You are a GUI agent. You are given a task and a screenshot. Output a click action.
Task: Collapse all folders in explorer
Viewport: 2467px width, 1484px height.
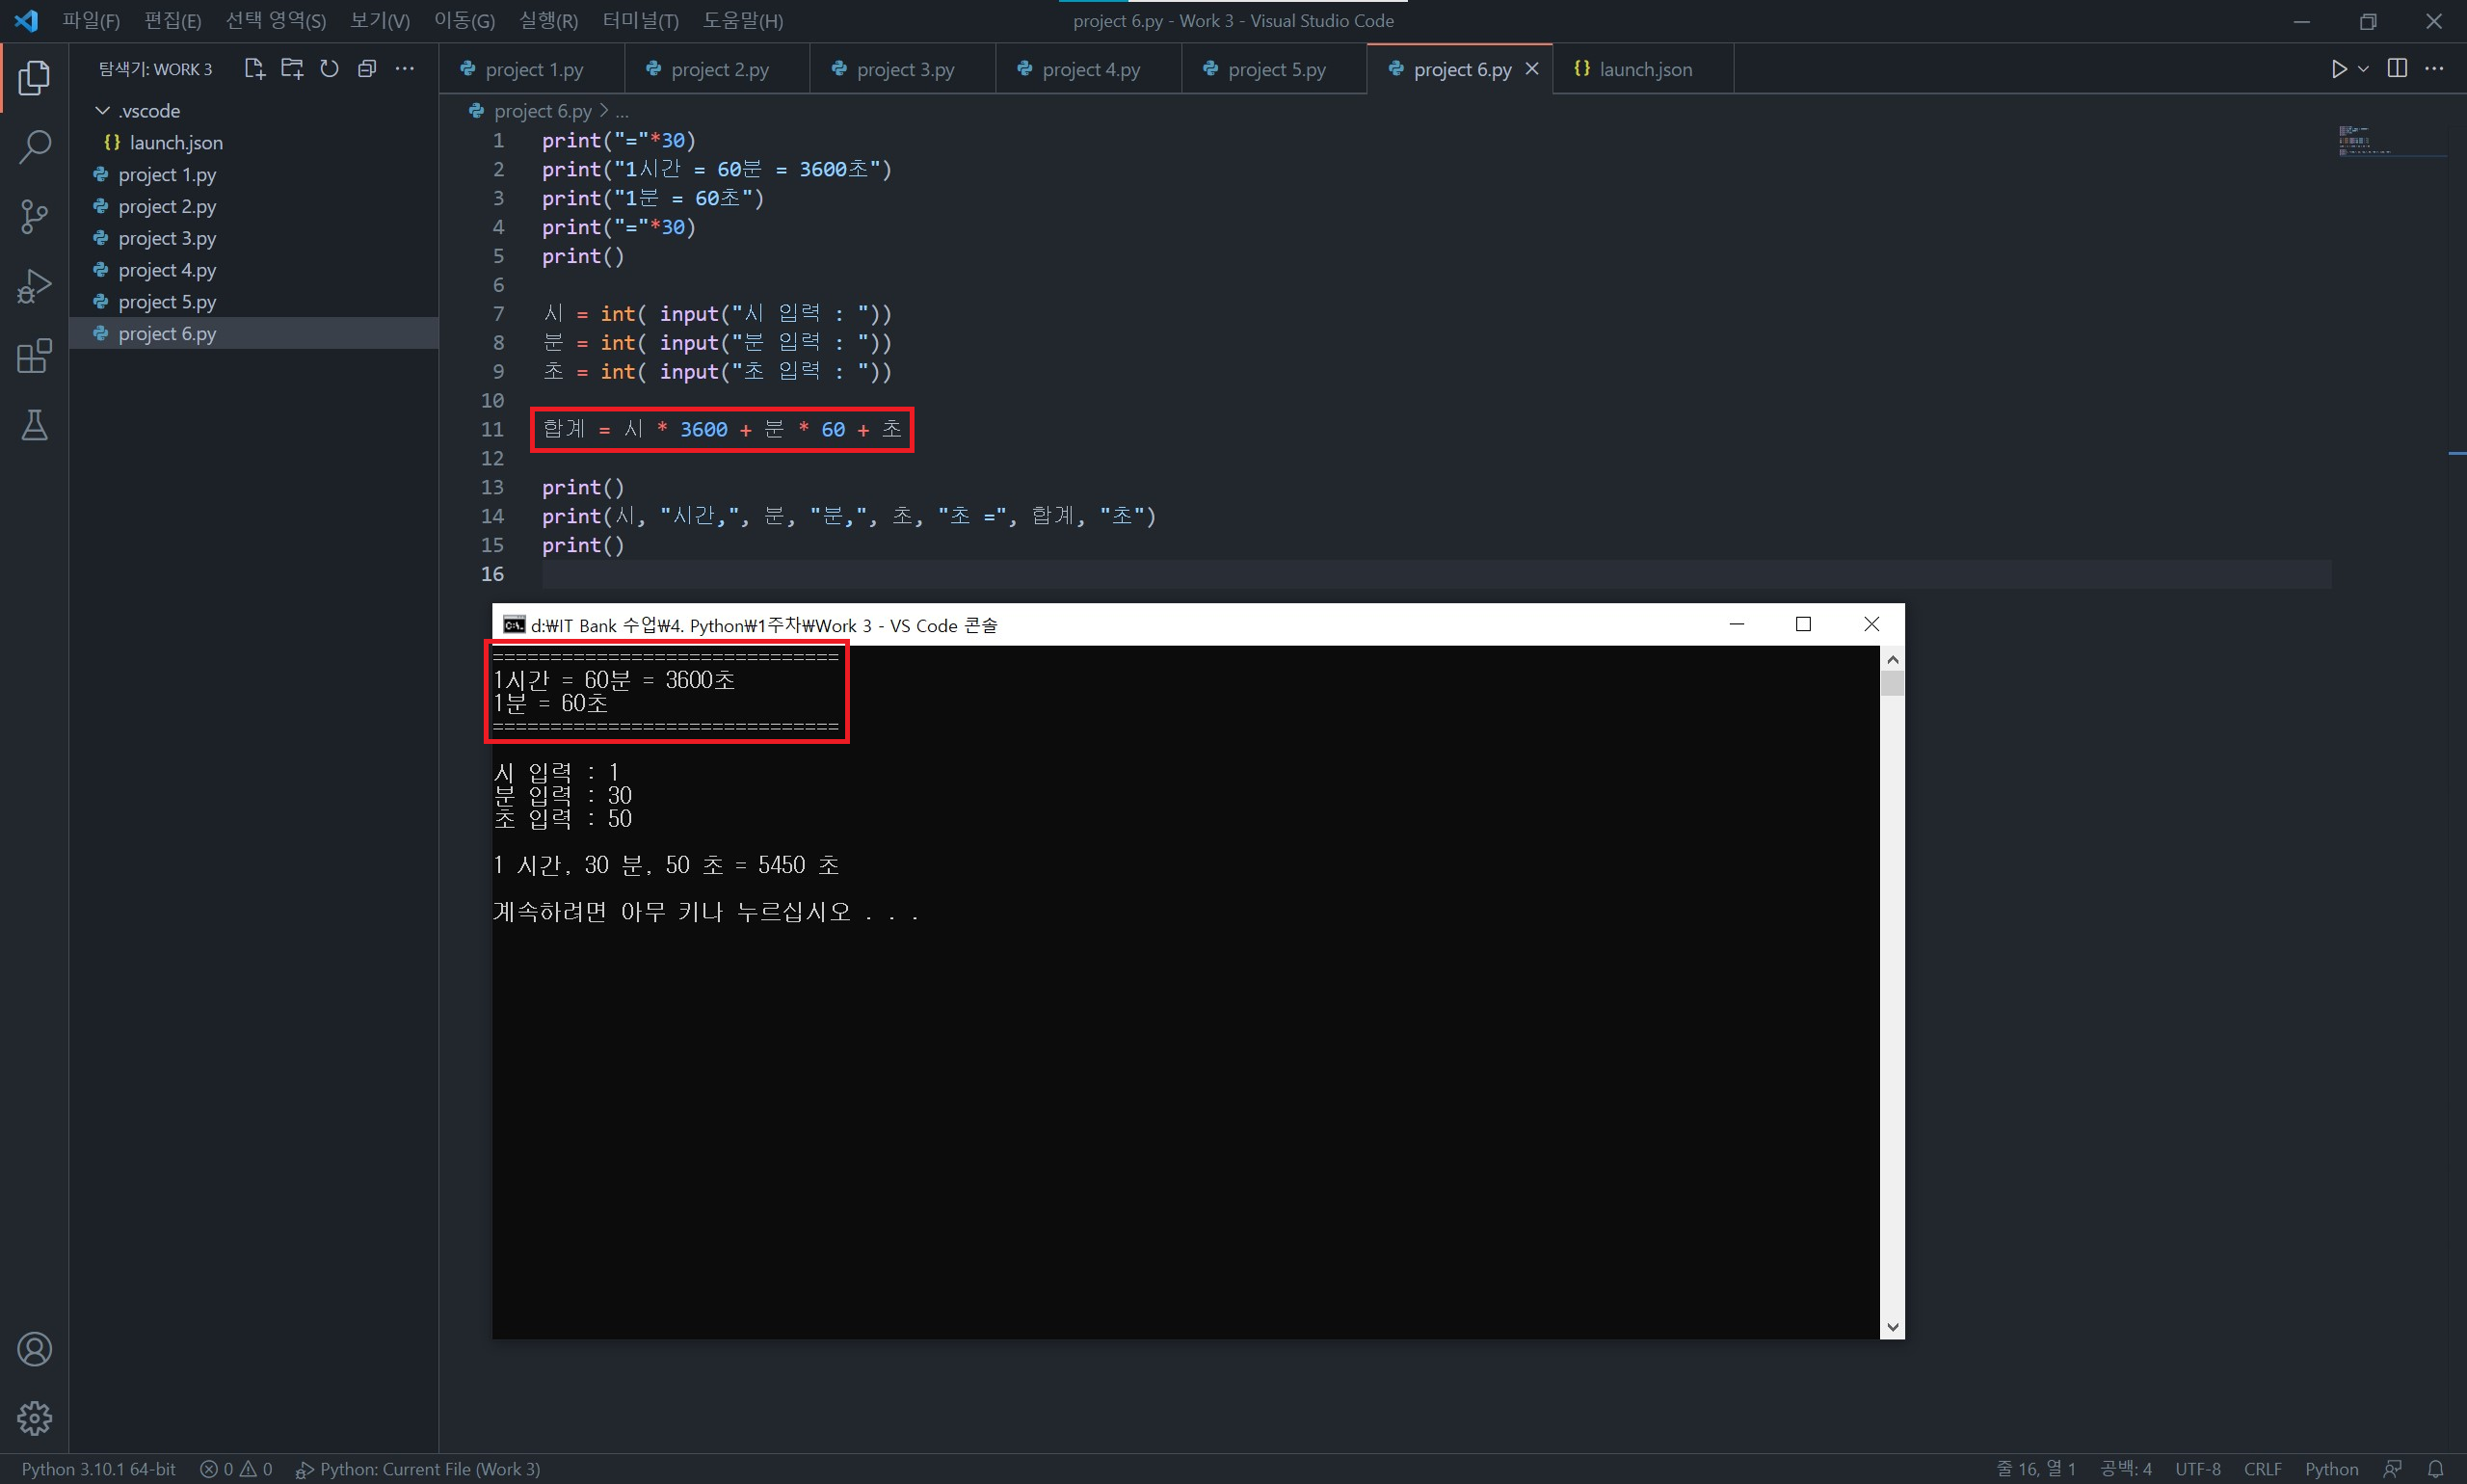tap(367, 69)
